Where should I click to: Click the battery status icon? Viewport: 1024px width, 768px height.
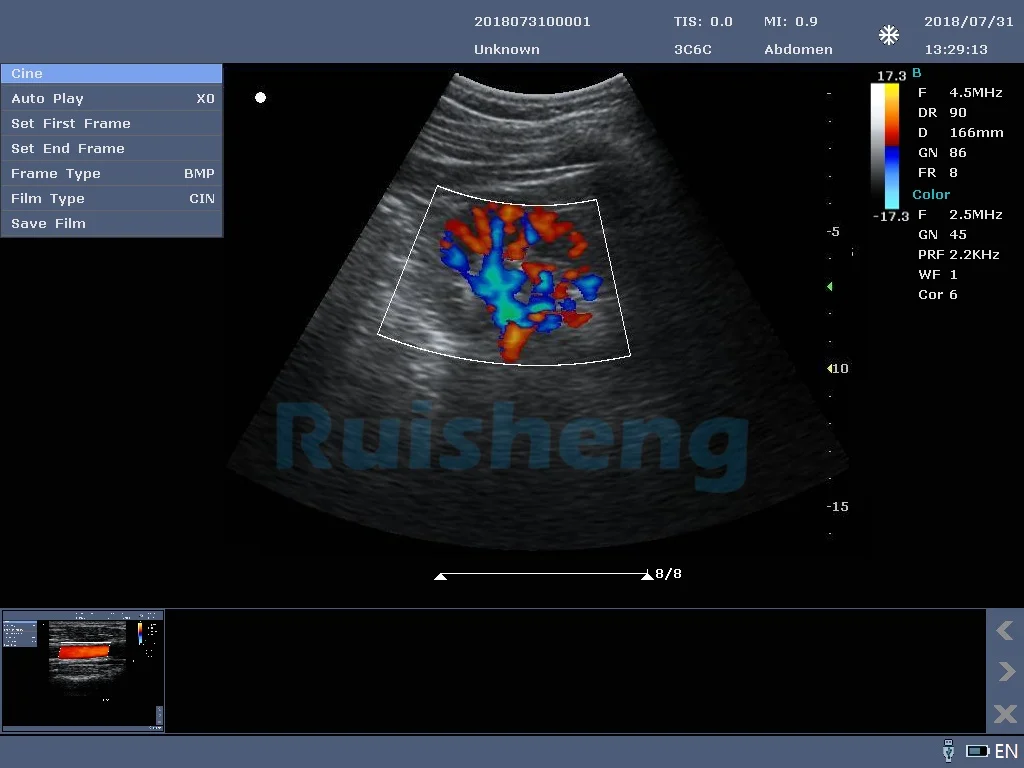click(977, 751)
